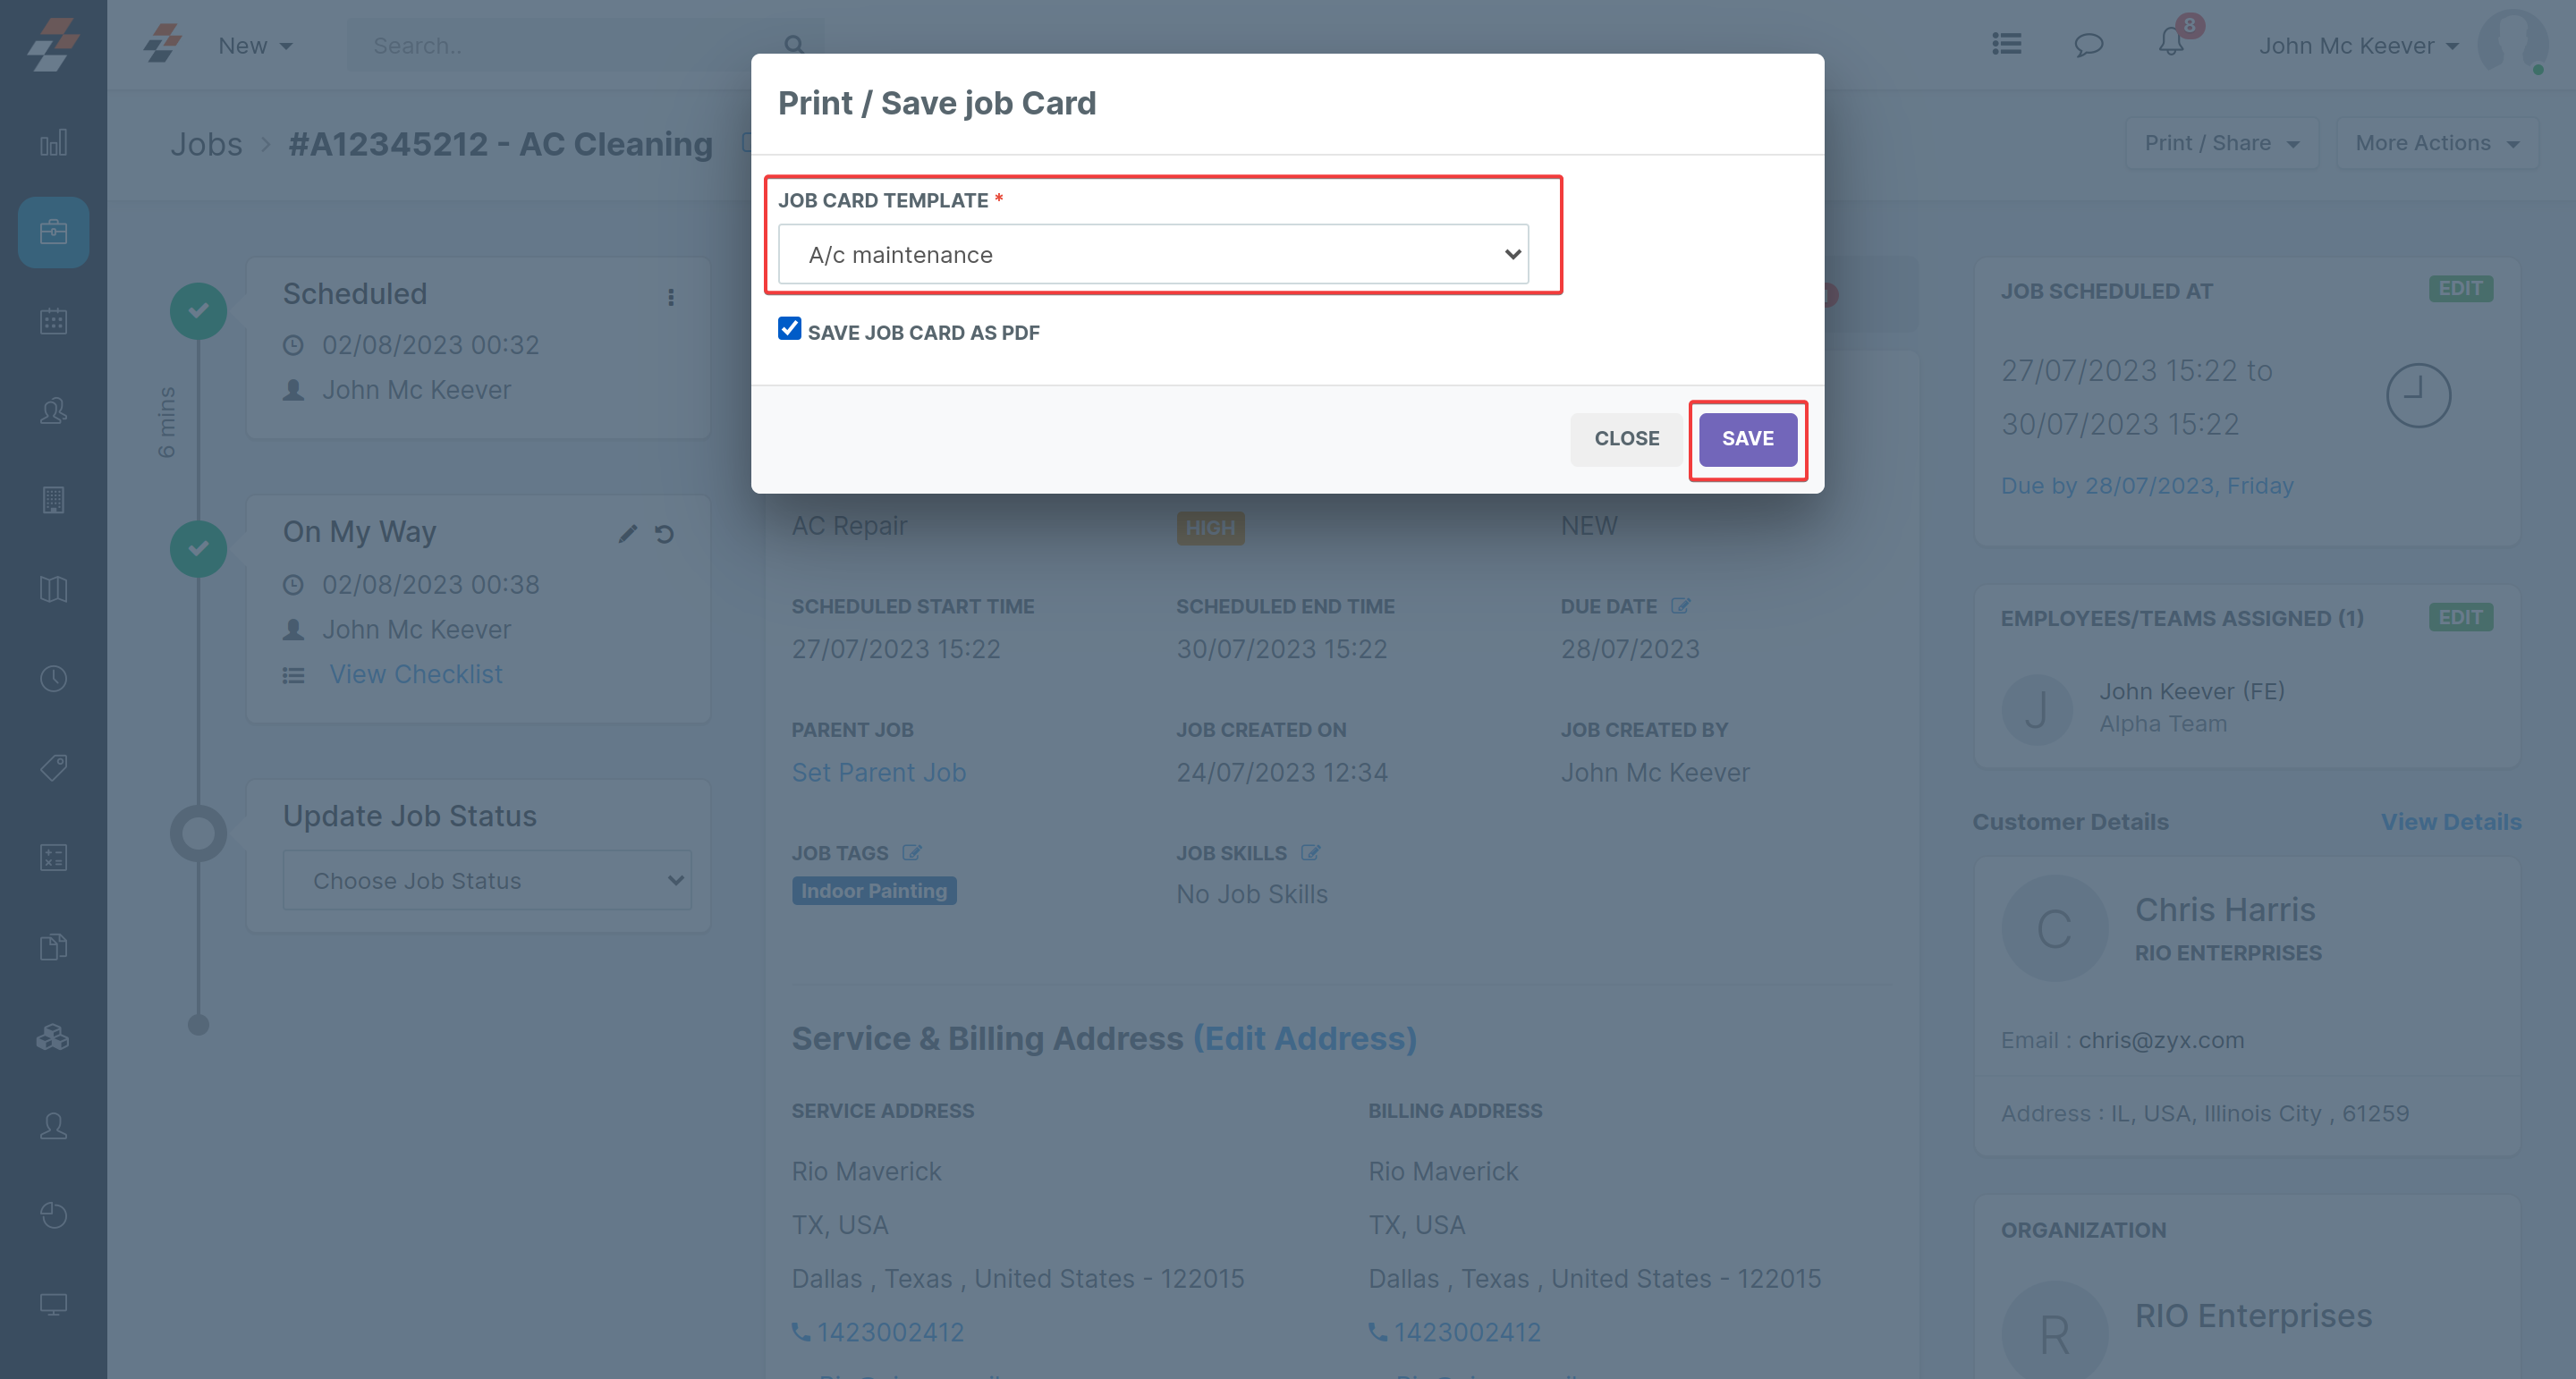
Task: Open the Print / Share dropdown
Action: pyautogui.click(x=2220, y=143)
